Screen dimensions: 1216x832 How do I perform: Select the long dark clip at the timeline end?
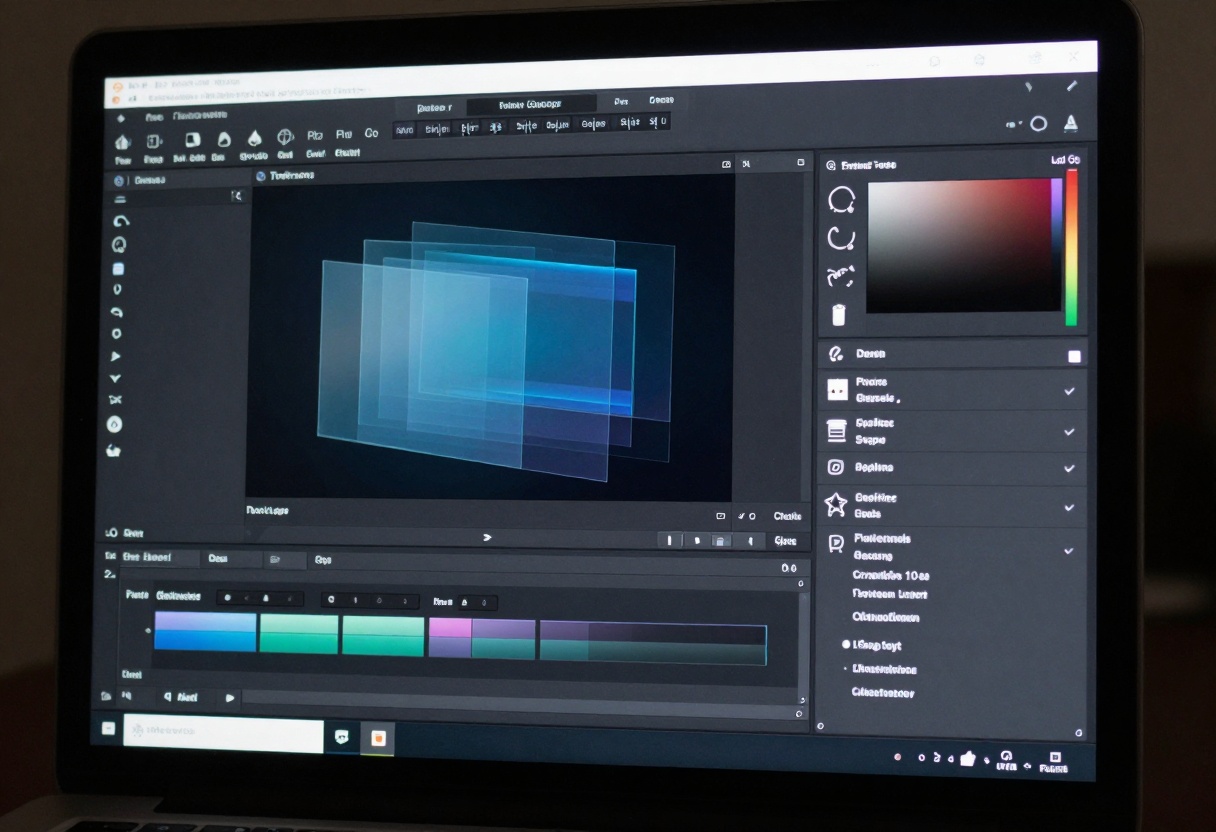pyautogui.click(x=653, y=643)
